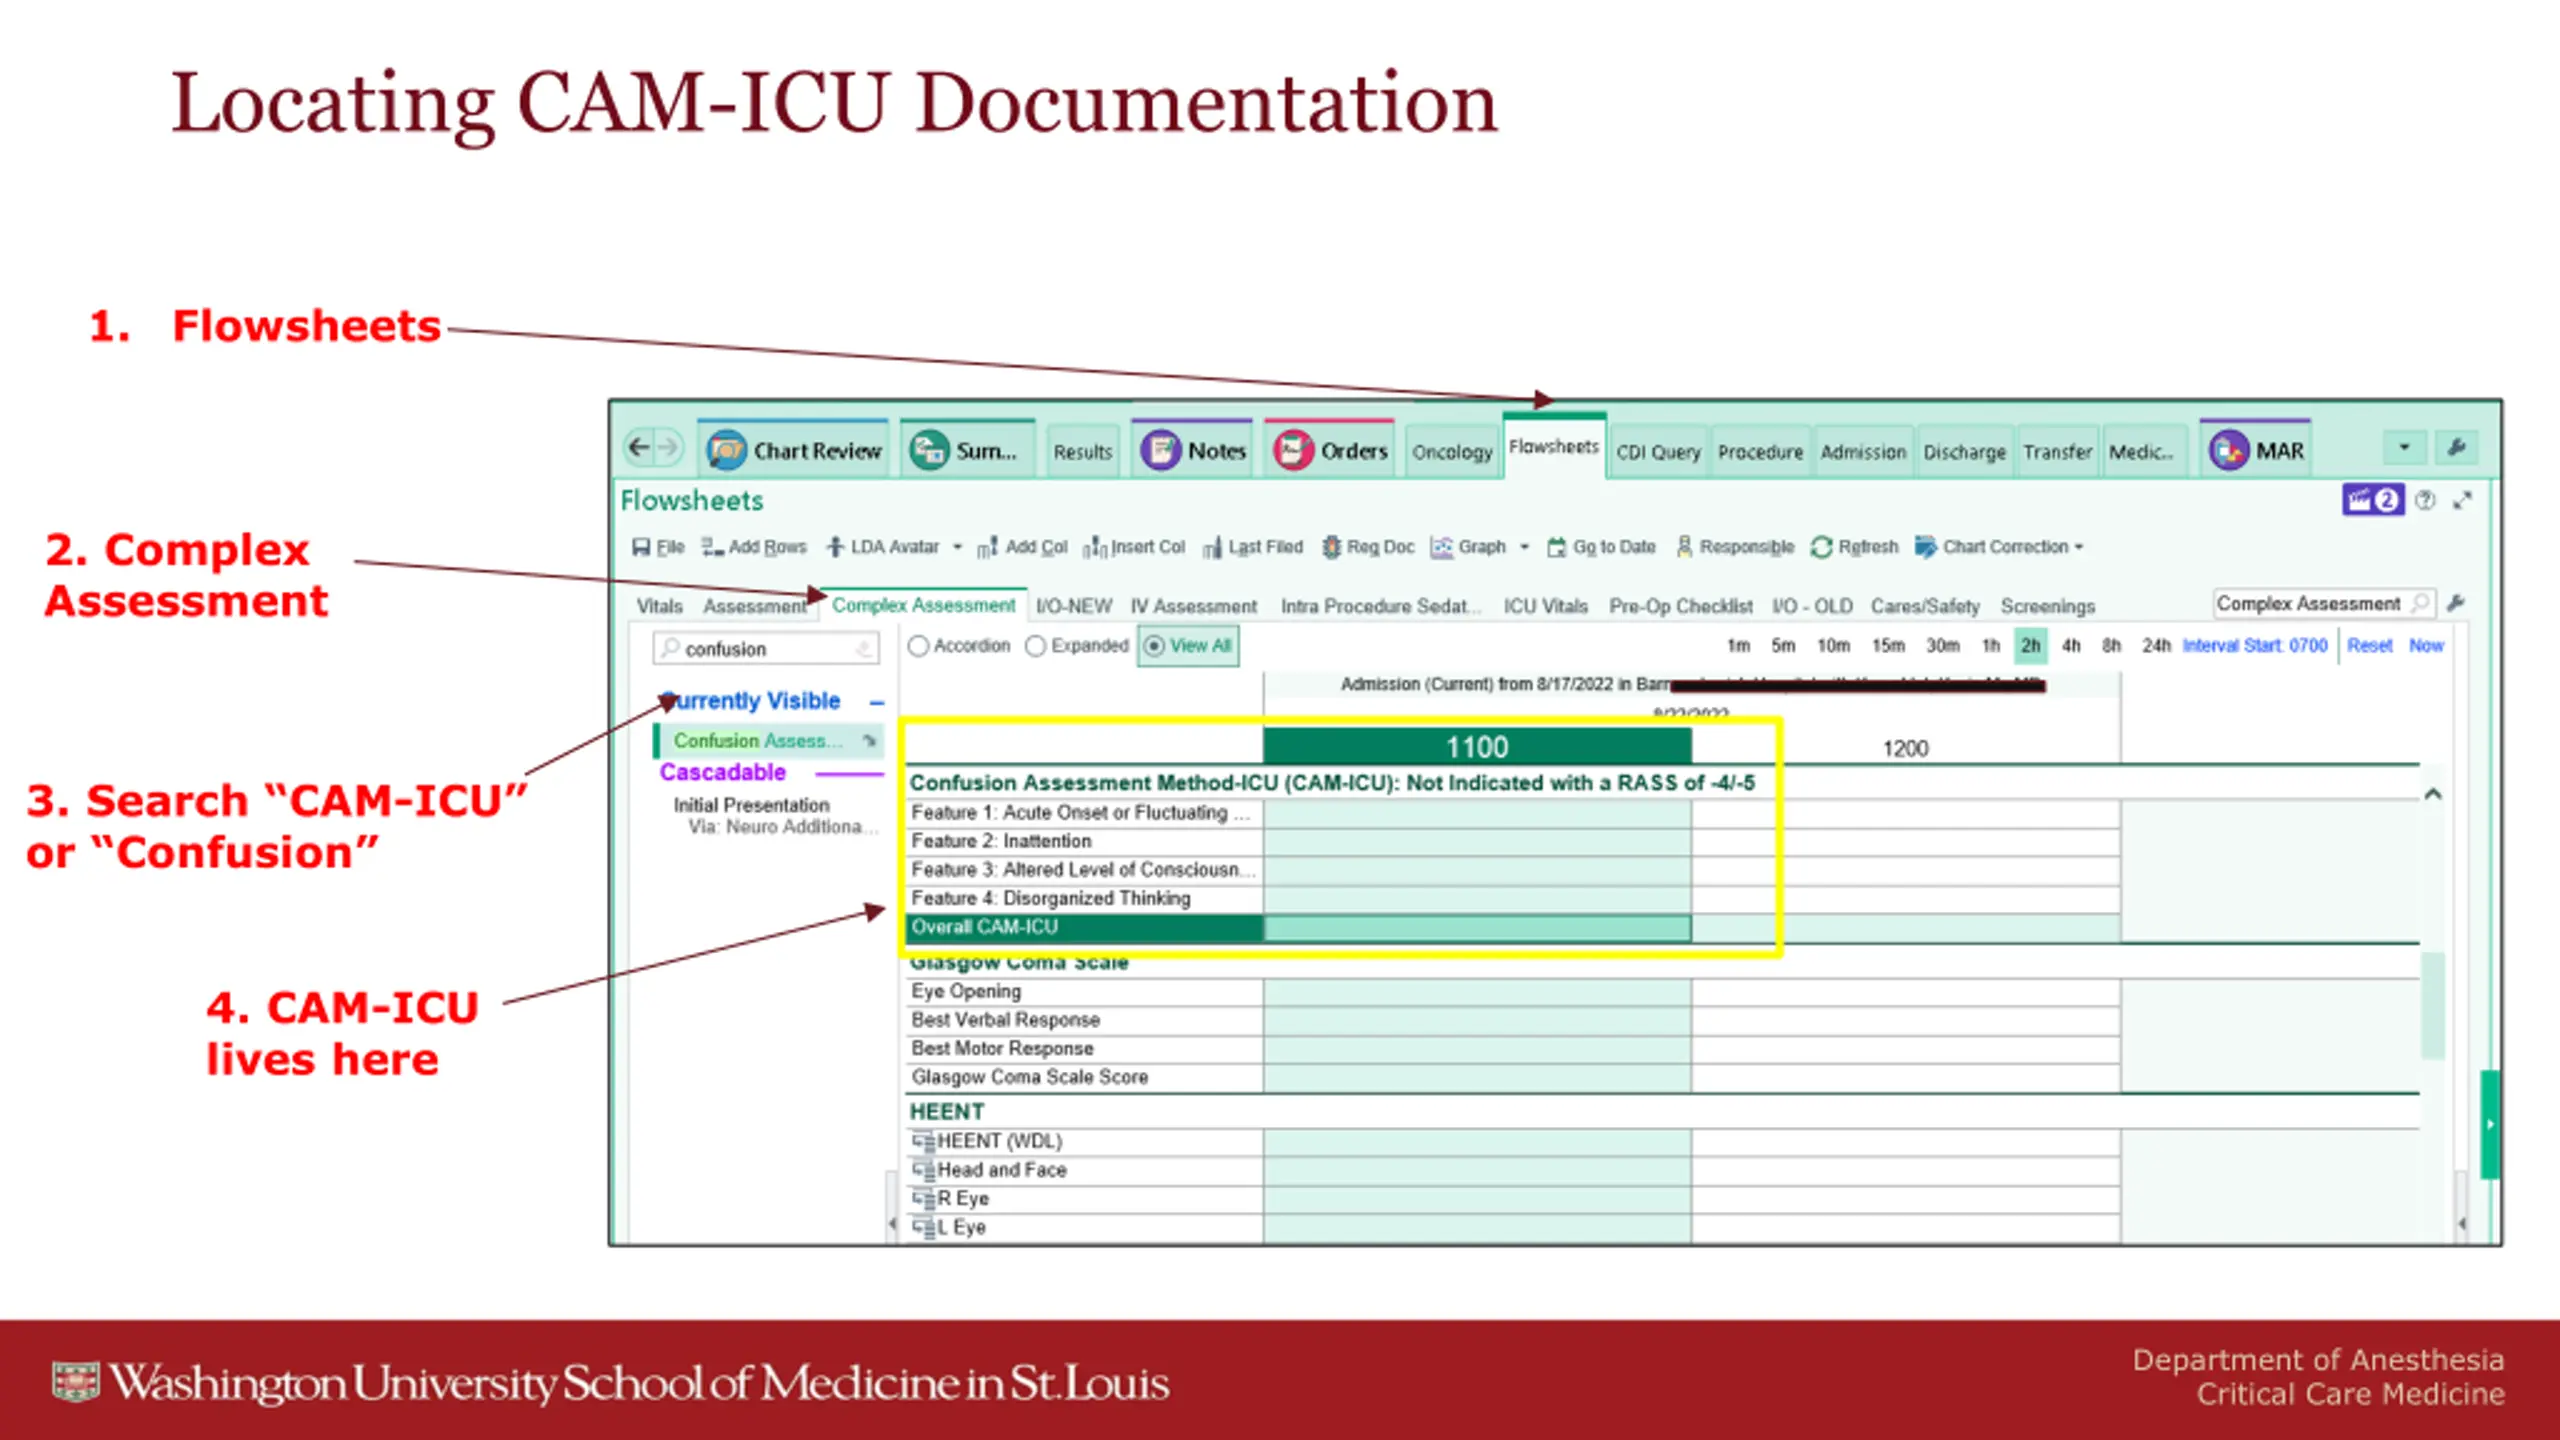This screenshot has width=2560, height=1440.
Task: Select the Accordion view radio button
Action: [x=918, y=646]
